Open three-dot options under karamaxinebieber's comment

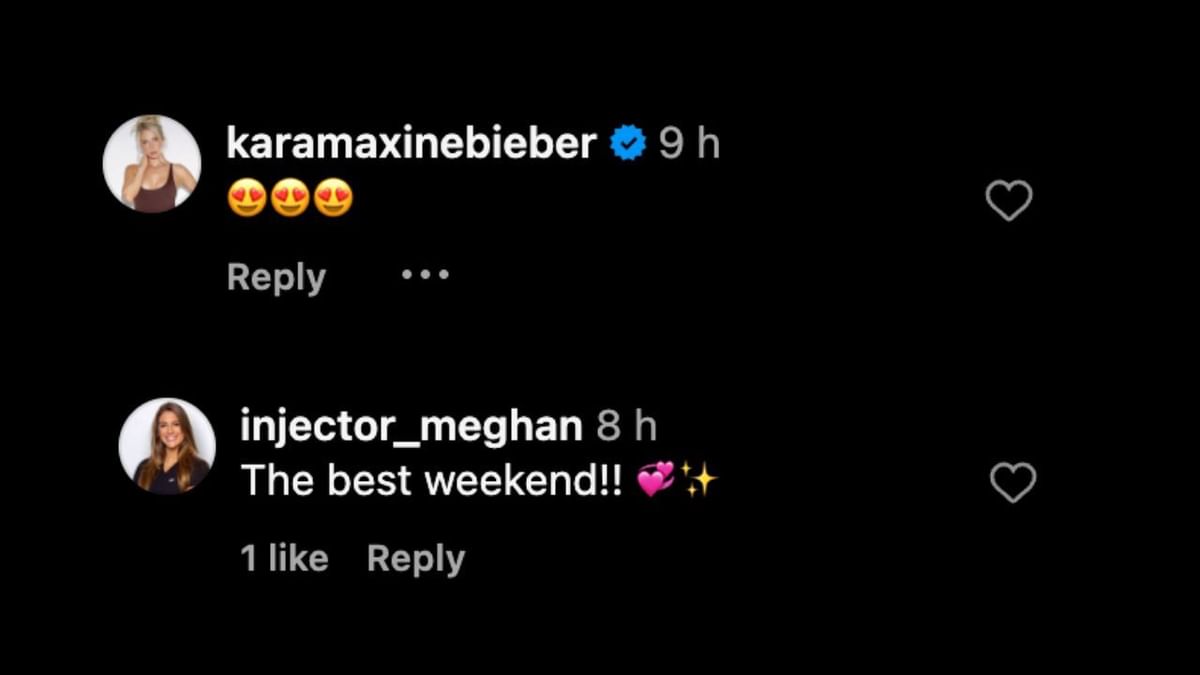[425, 274]
